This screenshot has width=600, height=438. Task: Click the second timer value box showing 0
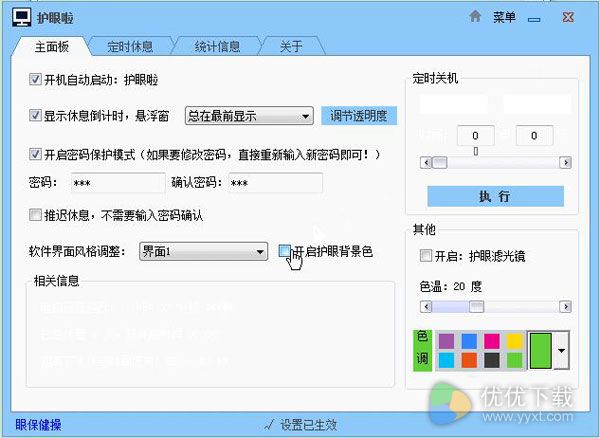coord(534,135)
